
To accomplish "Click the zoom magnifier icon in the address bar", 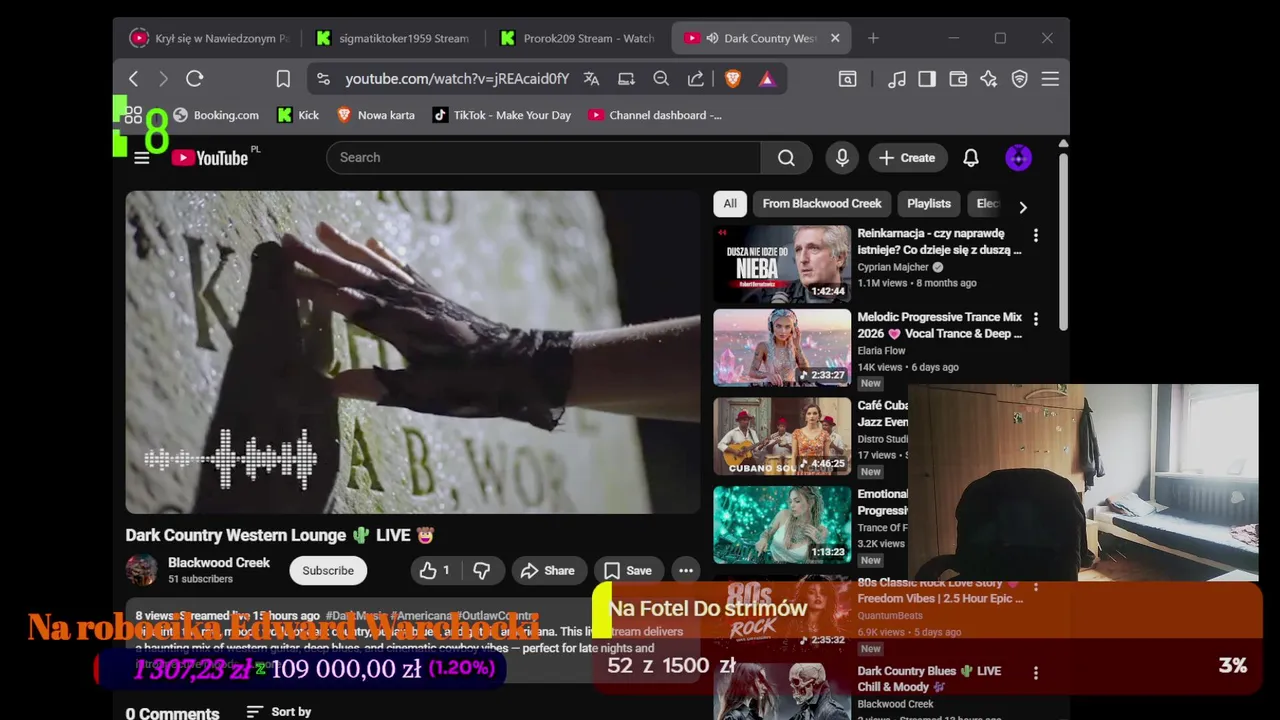I will pos(661,79).
